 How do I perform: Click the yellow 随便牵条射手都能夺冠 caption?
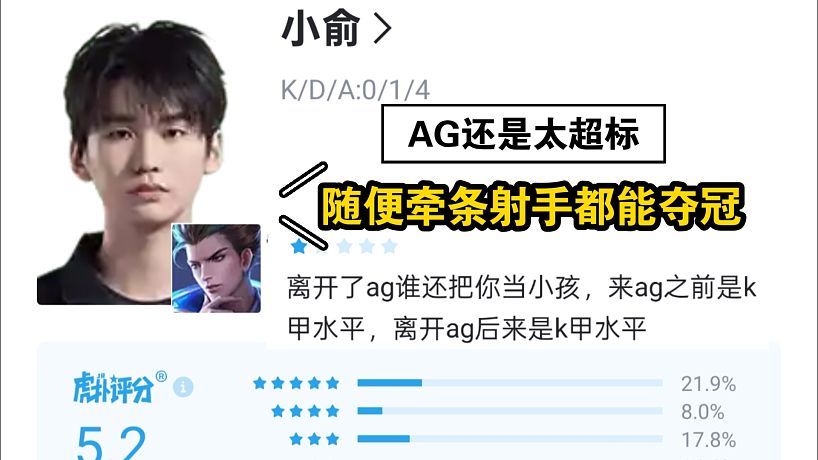pos(531,205)
